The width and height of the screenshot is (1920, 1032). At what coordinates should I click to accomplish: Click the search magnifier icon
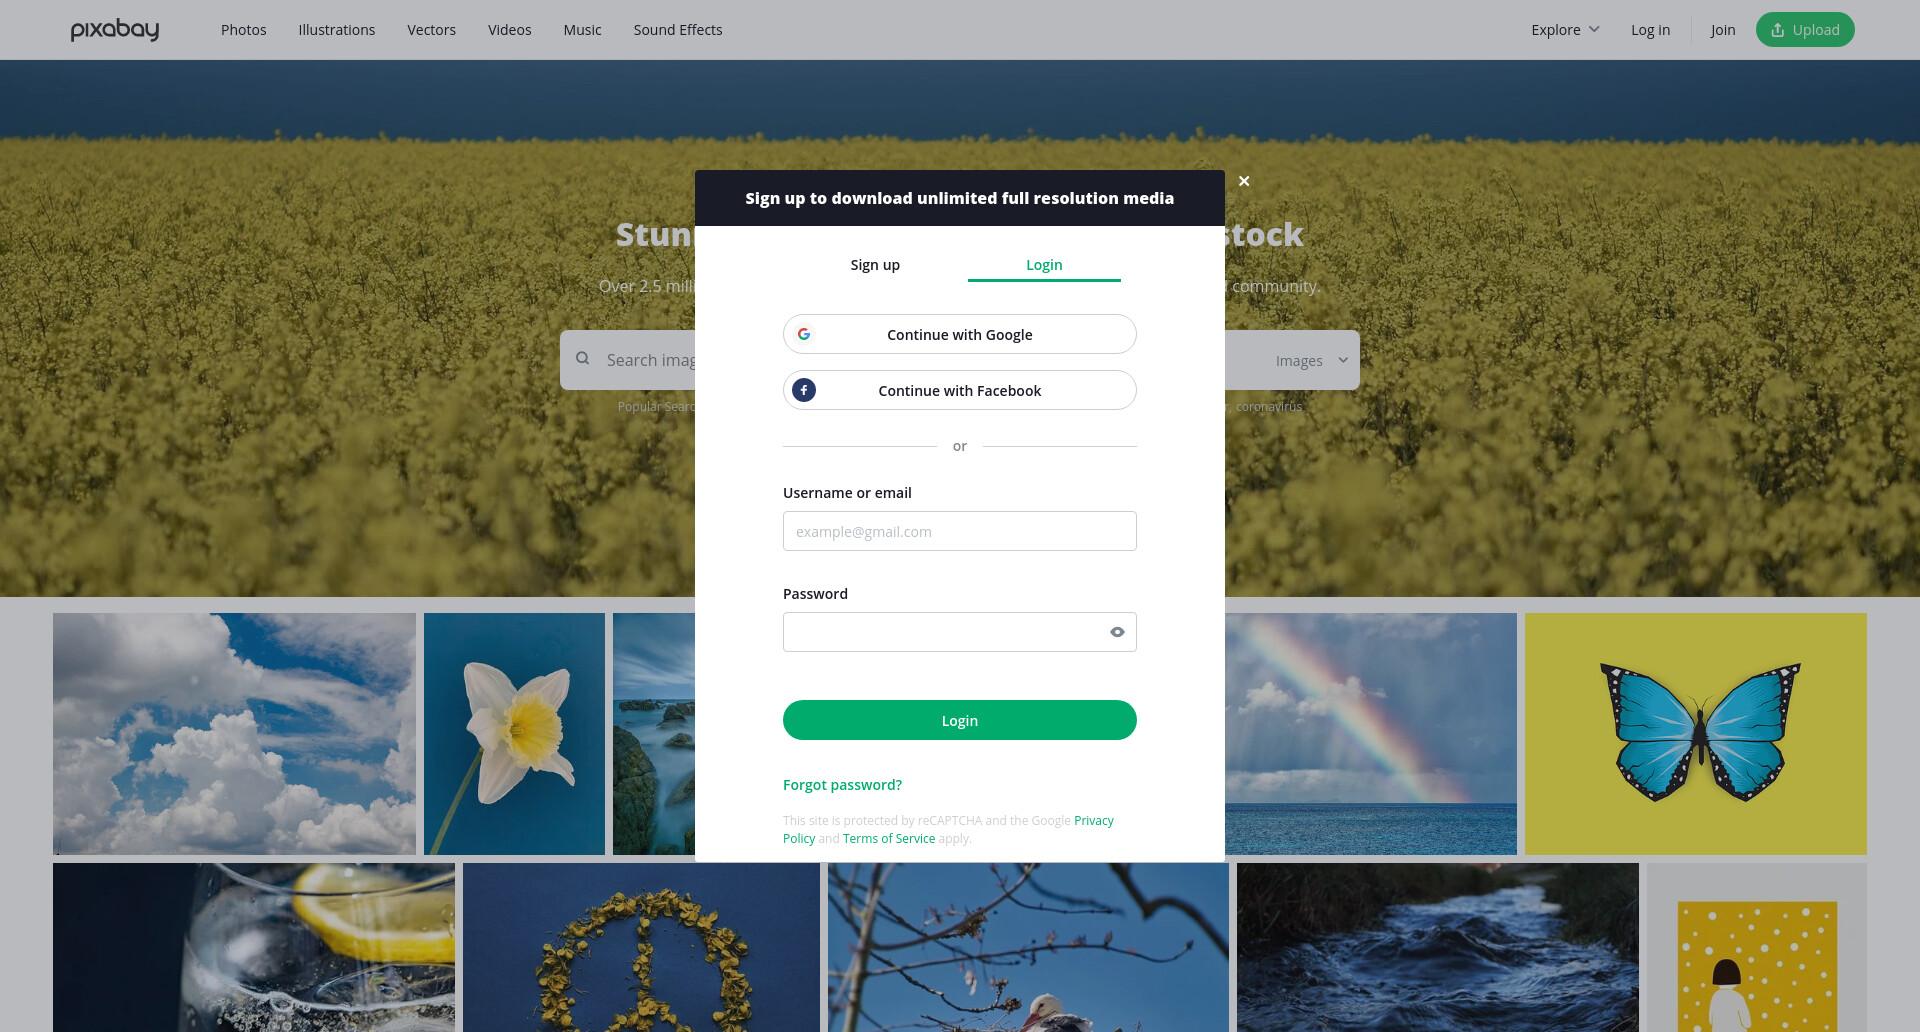(583, 359)
